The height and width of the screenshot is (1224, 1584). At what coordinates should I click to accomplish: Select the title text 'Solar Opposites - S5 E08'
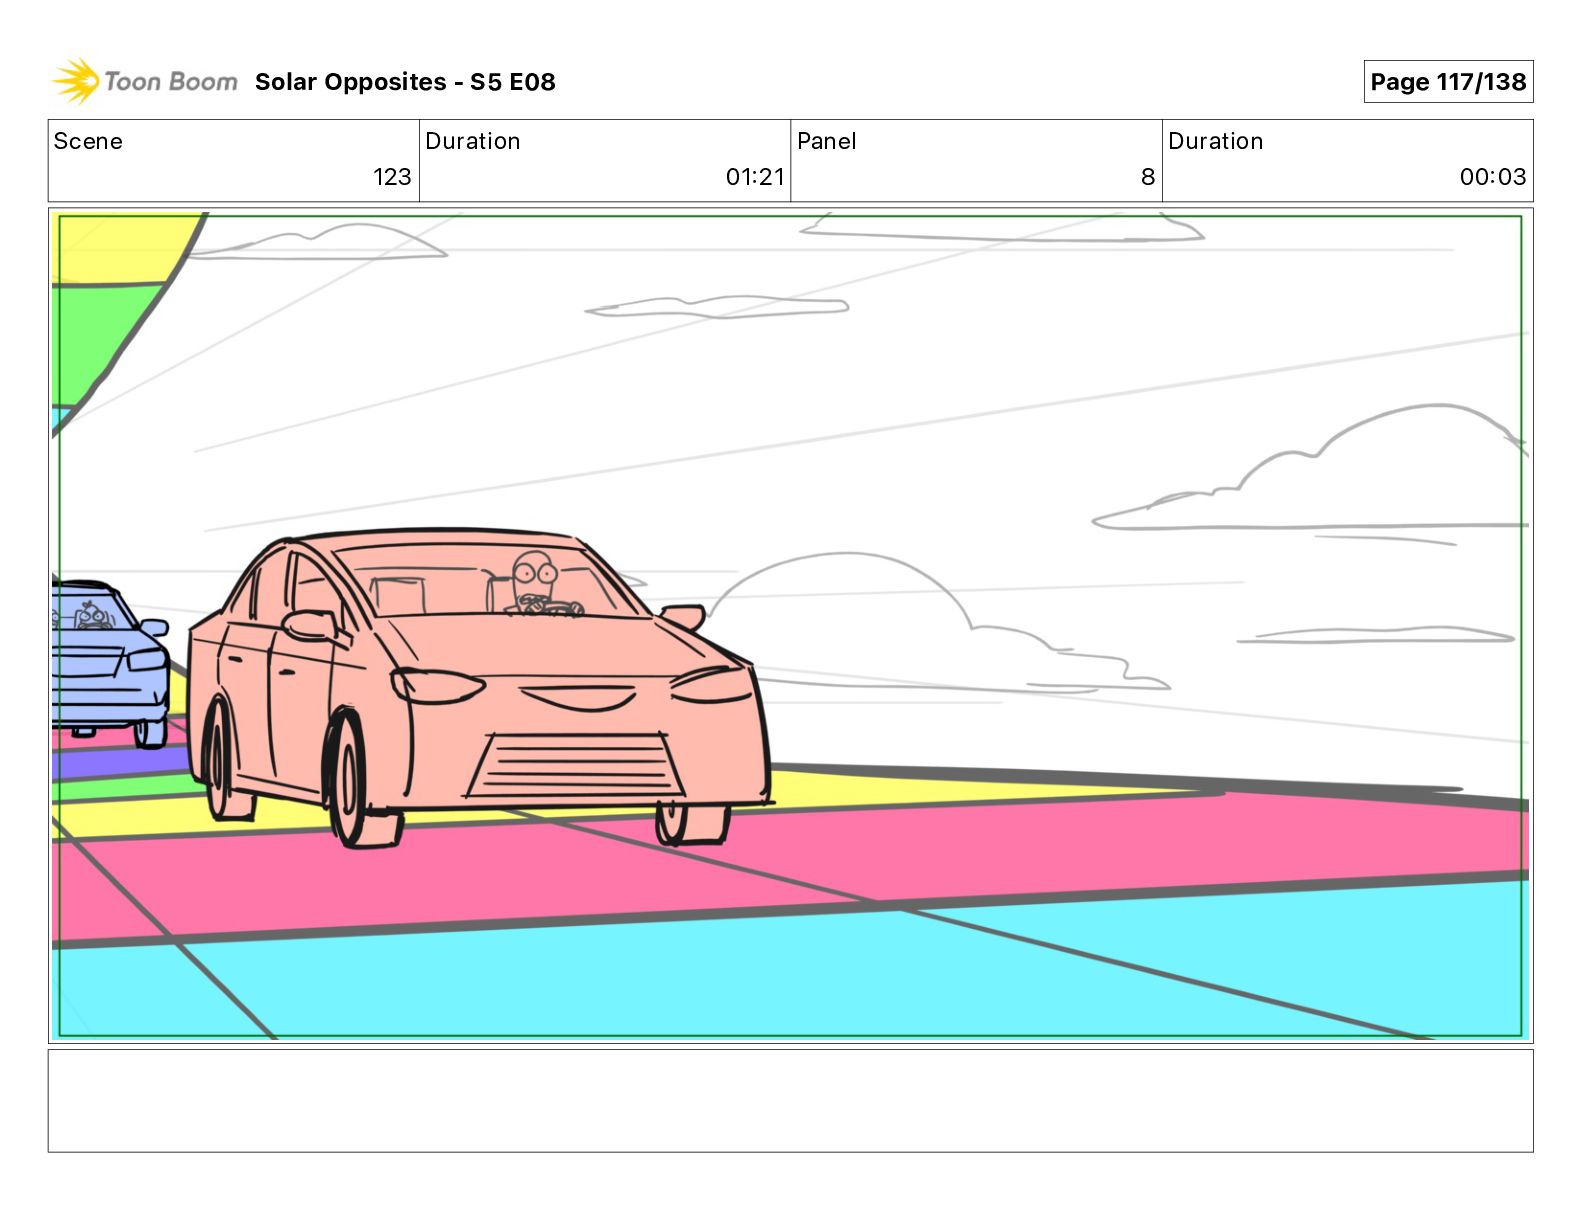[x=405, y=82]
